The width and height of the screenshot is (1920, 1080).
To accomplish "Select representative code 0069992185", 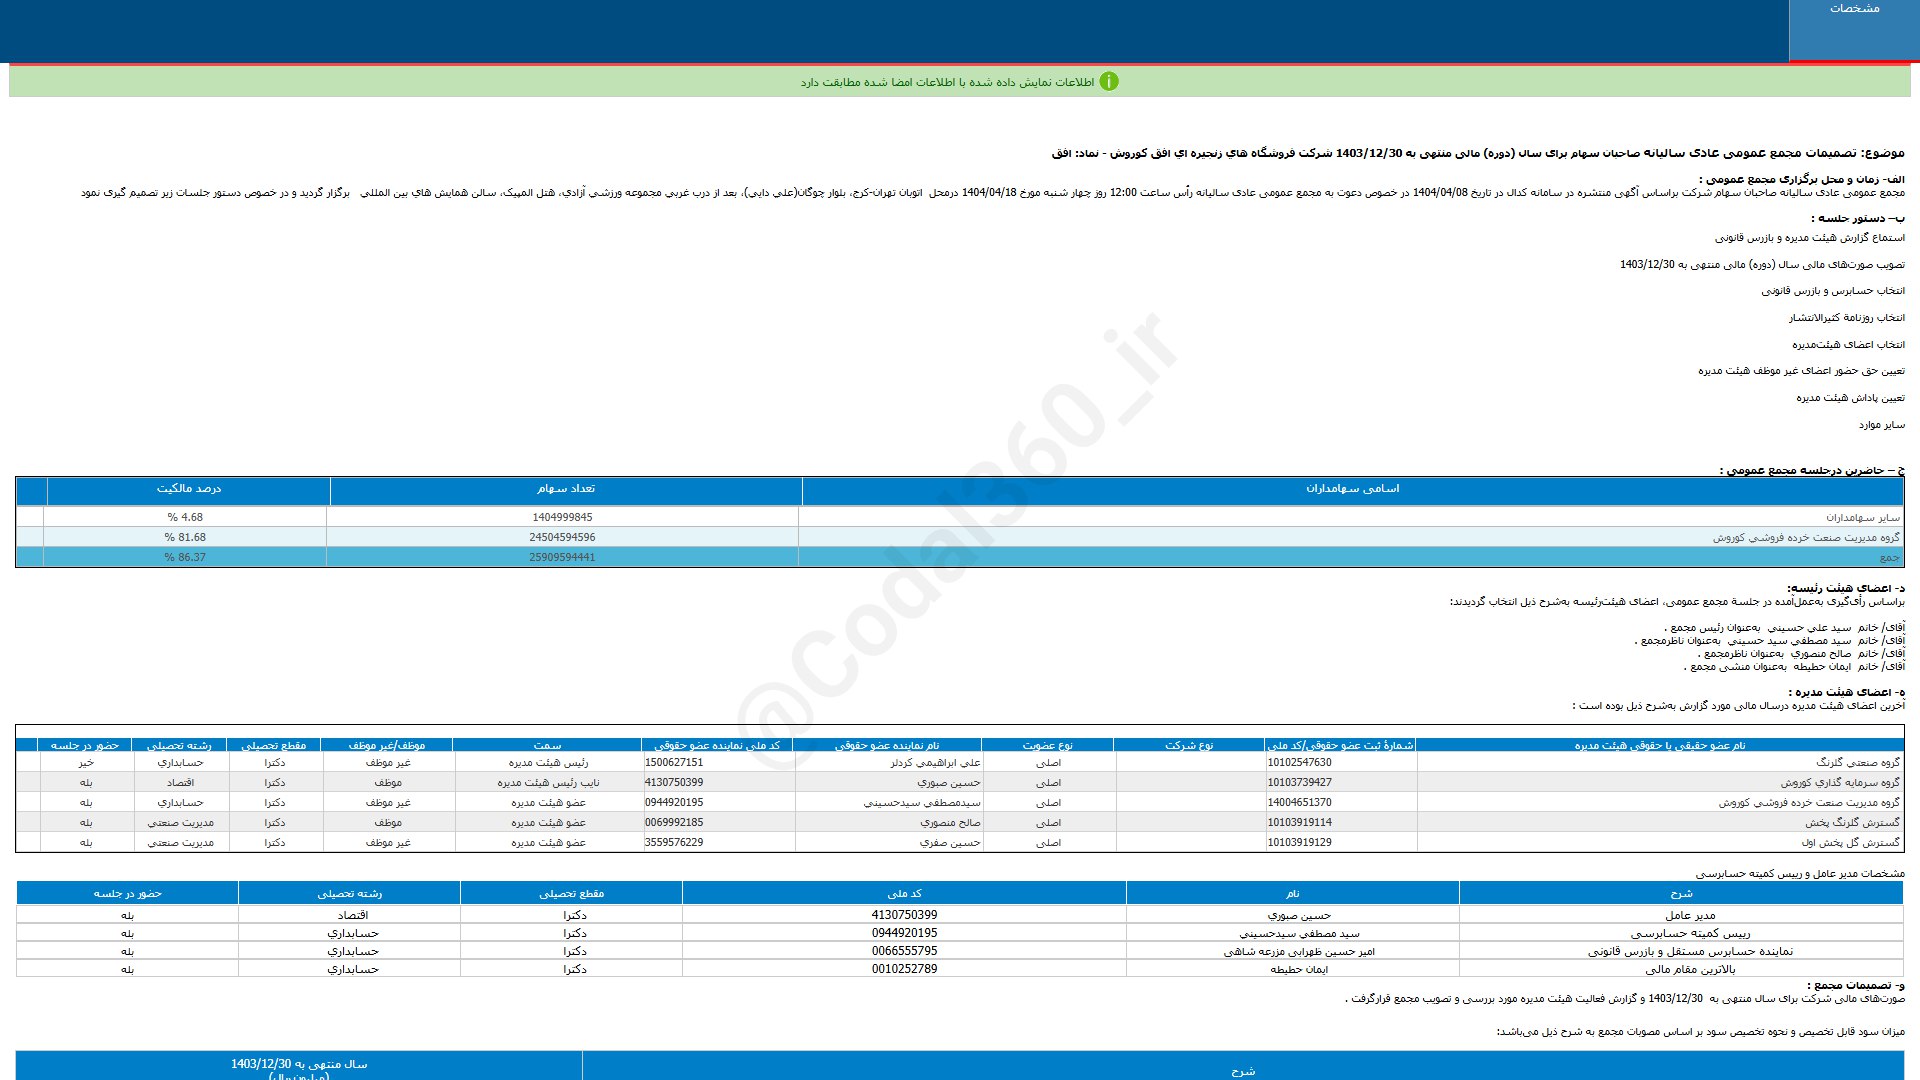I will click(674, 823).
